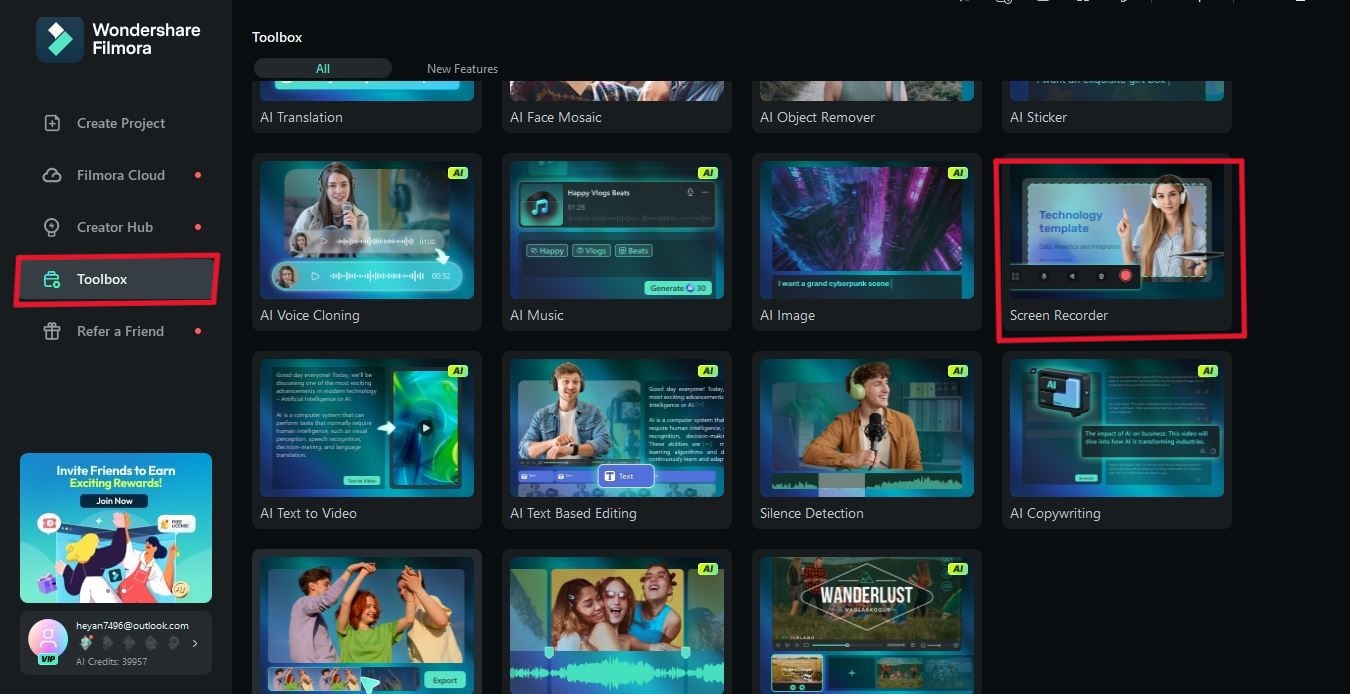Switch to the New Features tab

(x=462, y=69)
